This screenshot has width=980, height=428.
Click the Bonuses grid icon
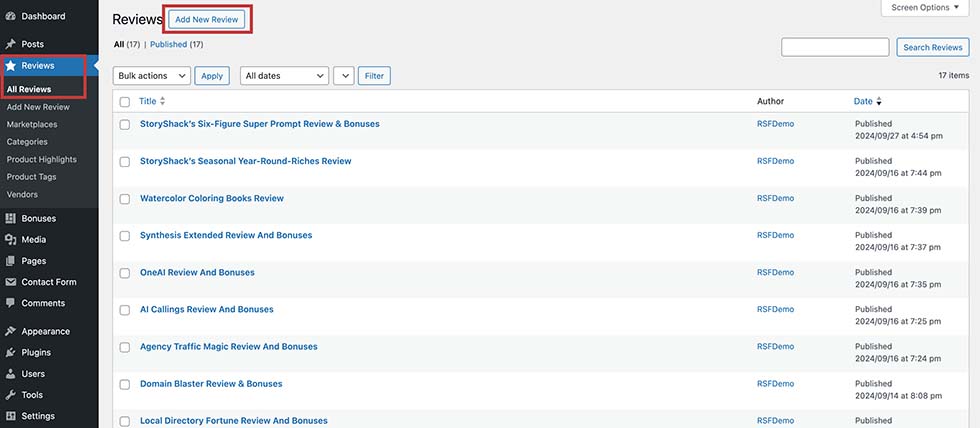(x=10, y=219)
